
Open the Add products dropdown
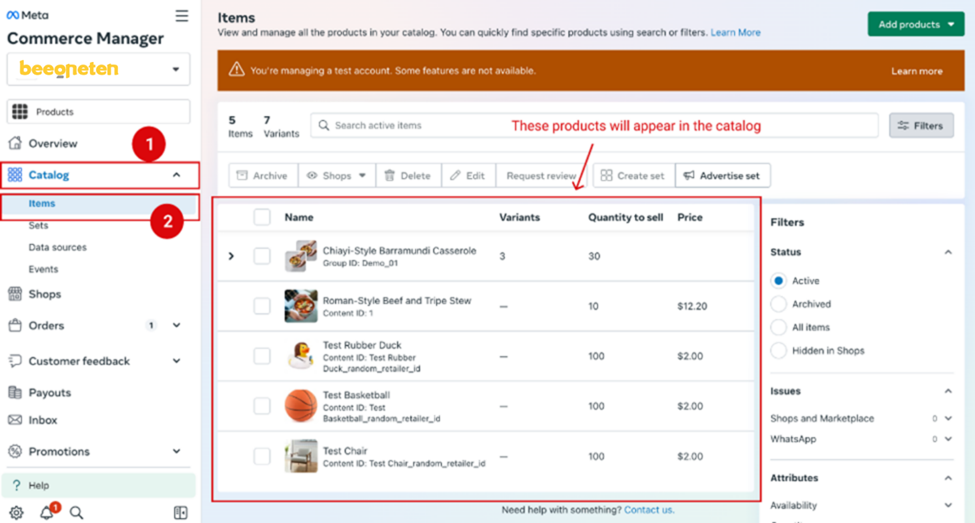[916, 24]
